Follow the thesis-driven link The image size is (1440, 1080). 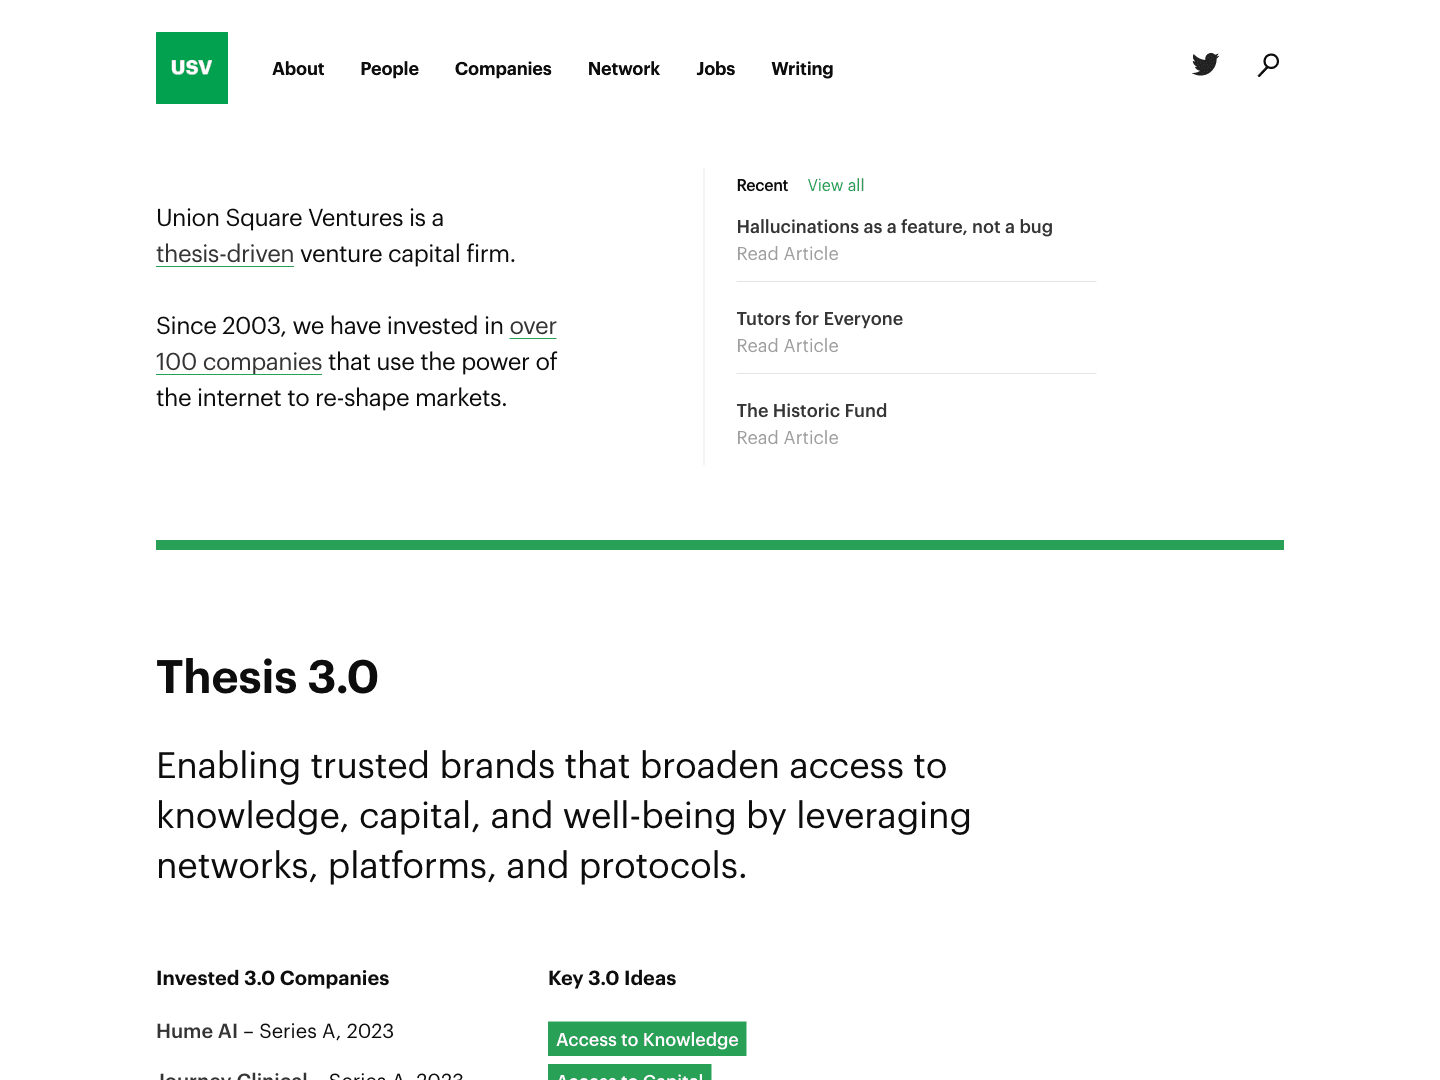click(225, 254)
